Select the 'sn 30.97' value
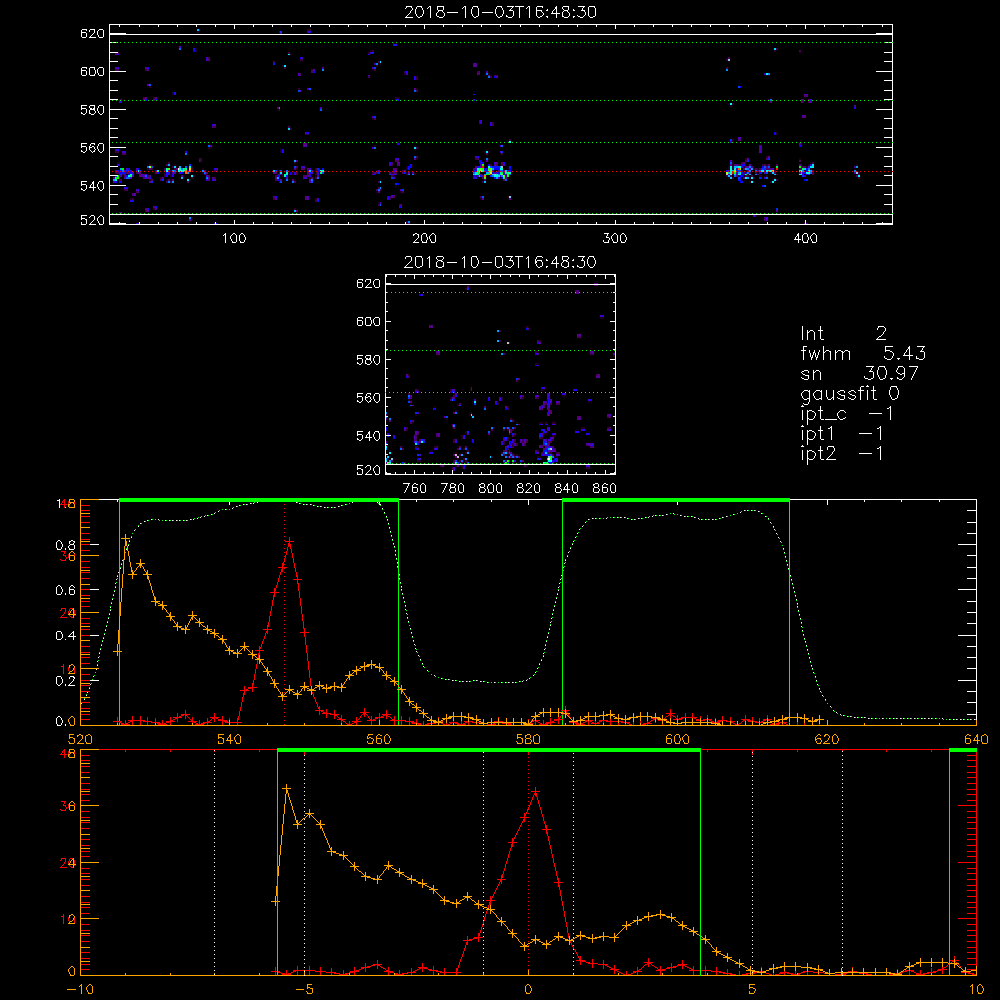This screenshot has width=1000, height=1000. pyautogui.click(x=859, y=373)
